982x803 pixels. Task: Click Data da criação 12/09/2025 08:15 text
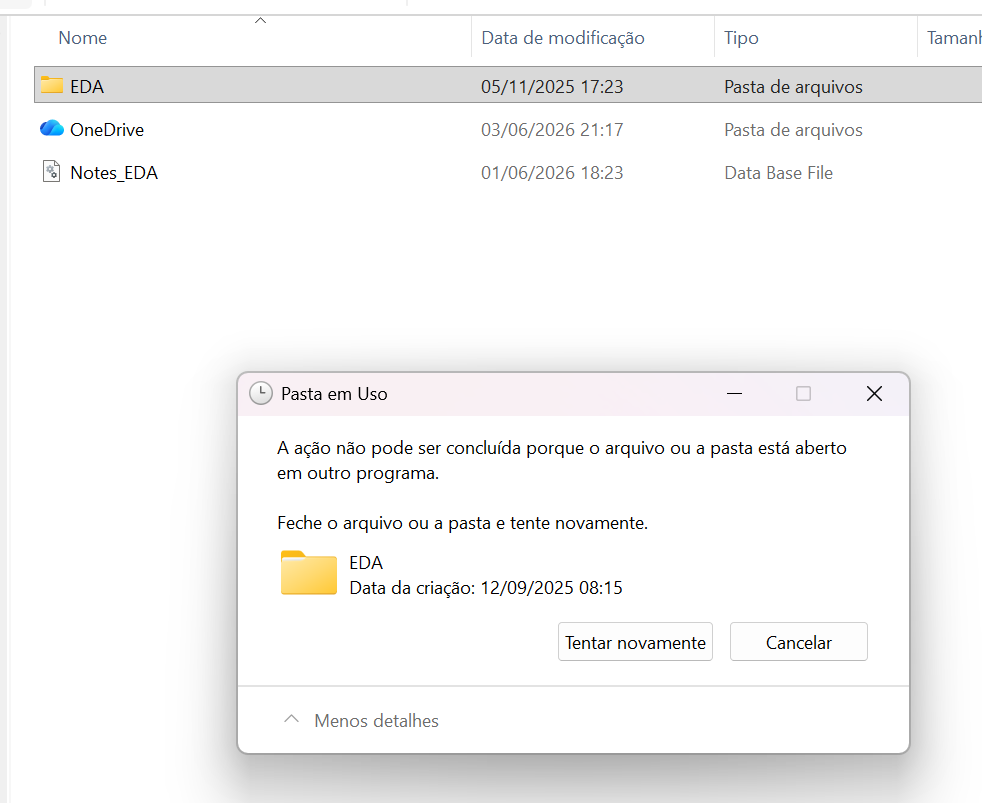pos(485,588)
